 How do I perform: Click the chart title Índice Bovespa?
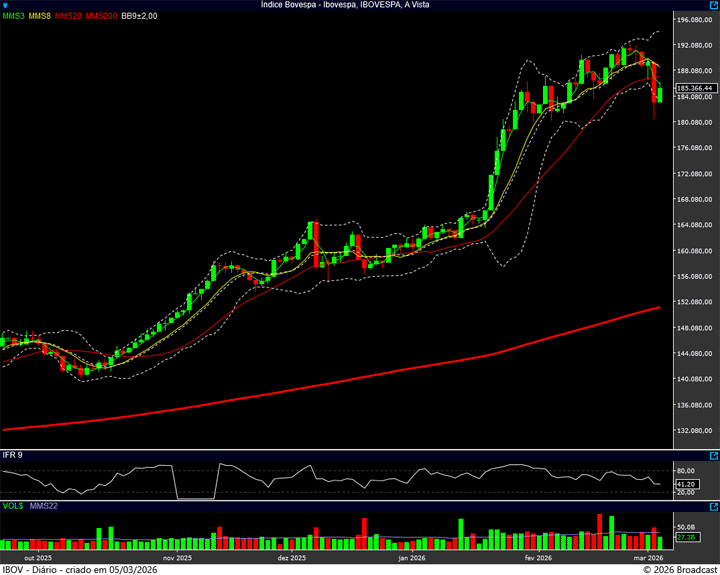pyautogui.click(x=359, y=5)
